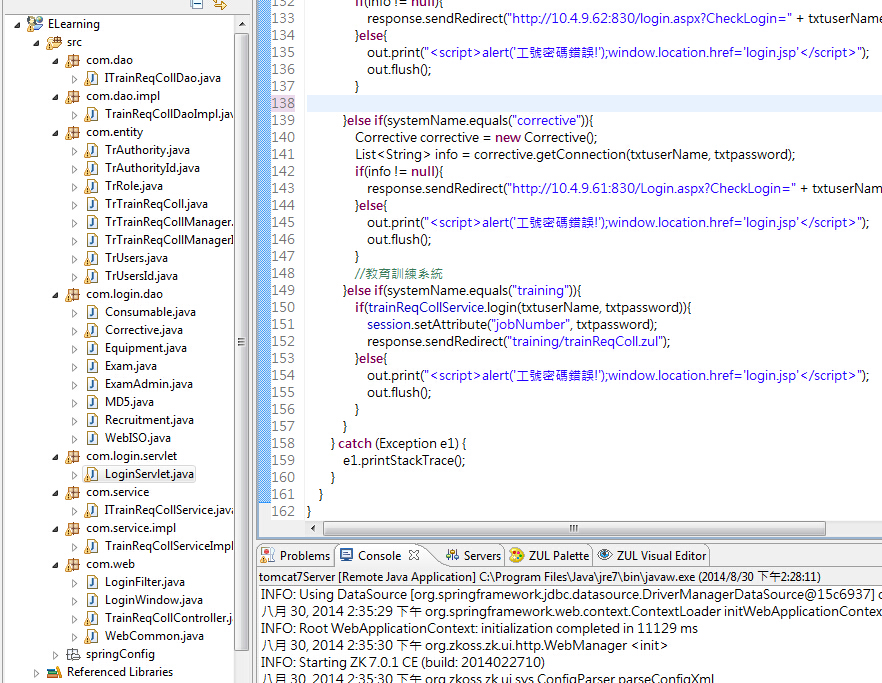Click the Servers view icon

click(452, 555)
